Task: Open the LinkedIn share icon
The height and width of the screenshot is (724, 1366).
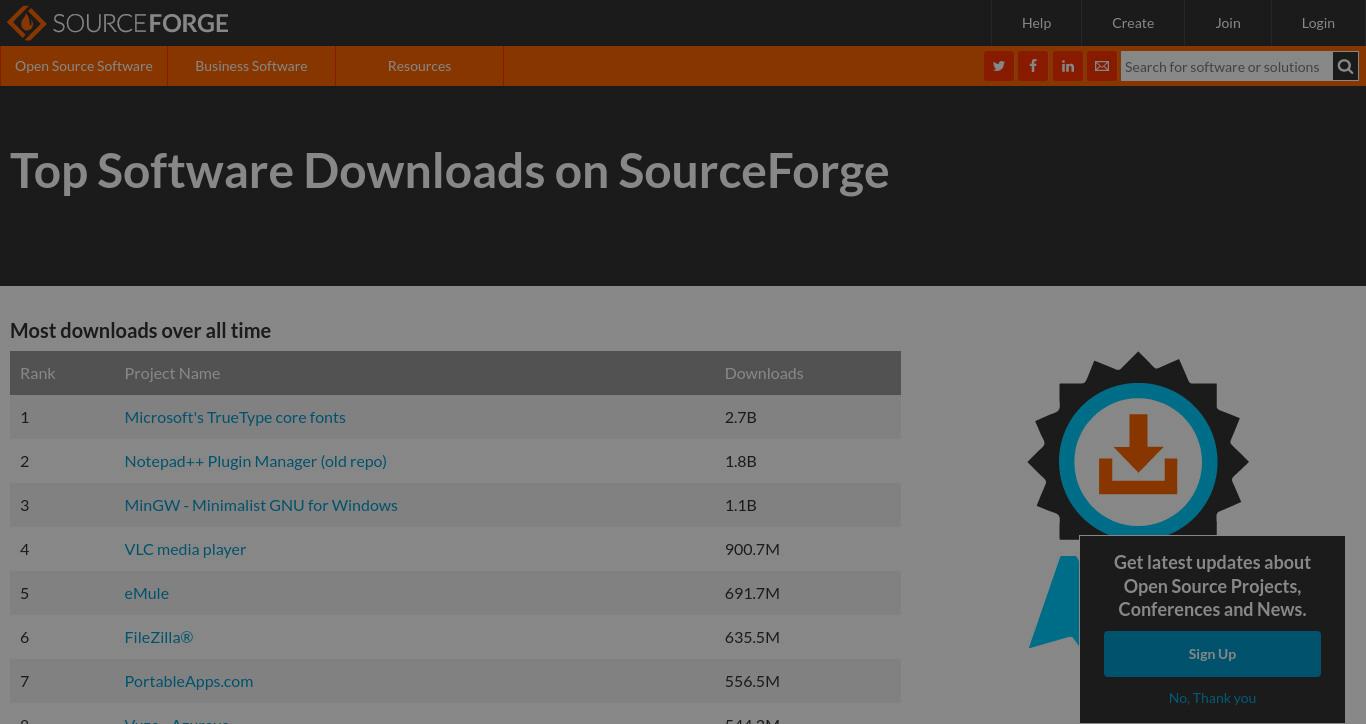Action: pyautogui.click(x=1067, y=66)
